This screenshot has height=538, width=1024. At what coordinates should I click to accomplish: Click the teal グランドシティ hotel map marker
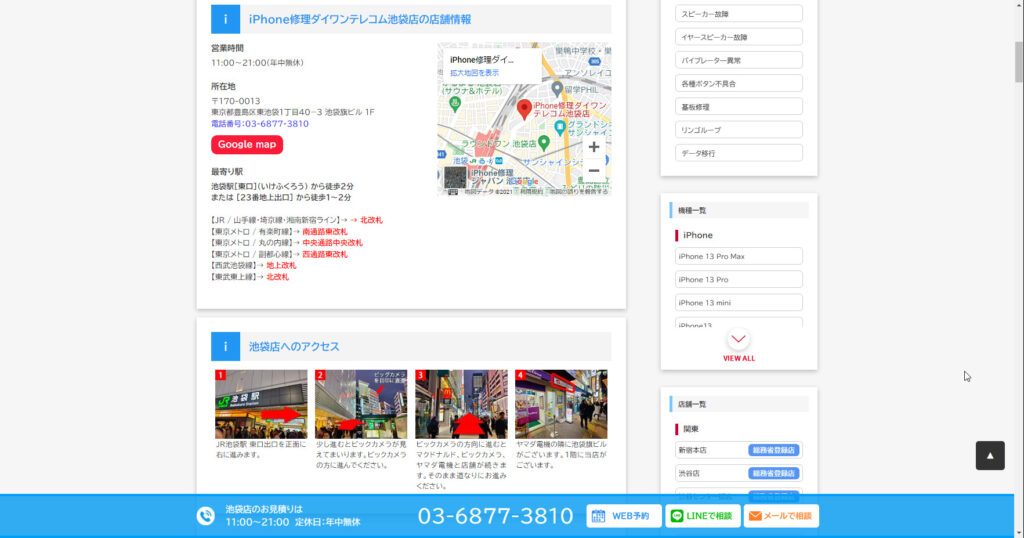pos(560,127)
